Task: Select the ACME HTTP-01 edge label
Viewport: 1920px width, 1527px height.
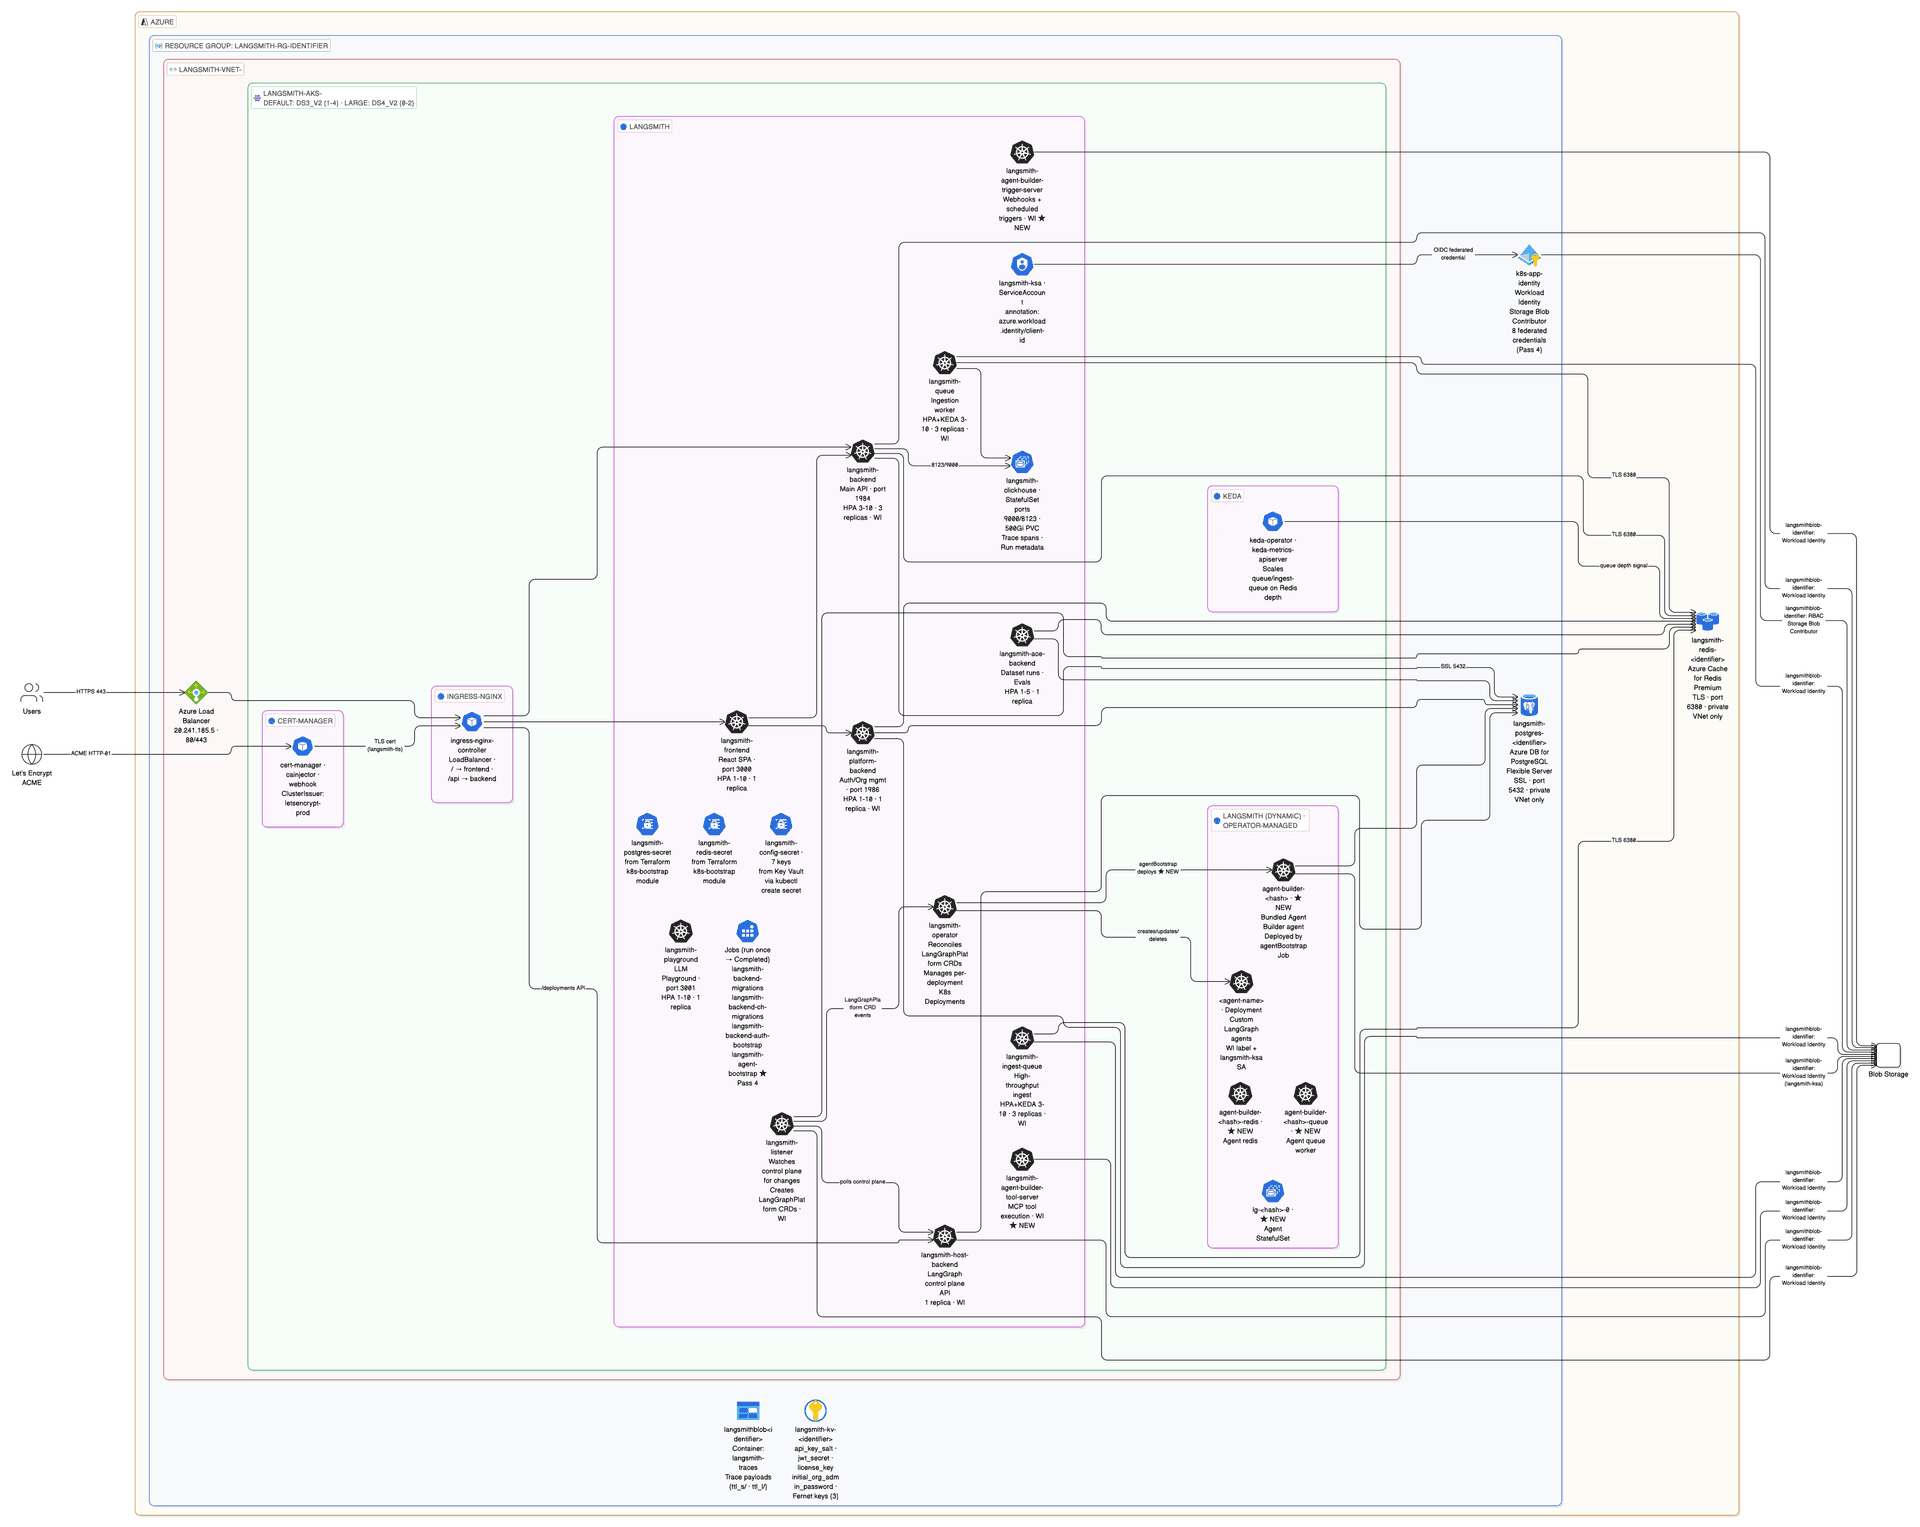Action: point(91,754)
